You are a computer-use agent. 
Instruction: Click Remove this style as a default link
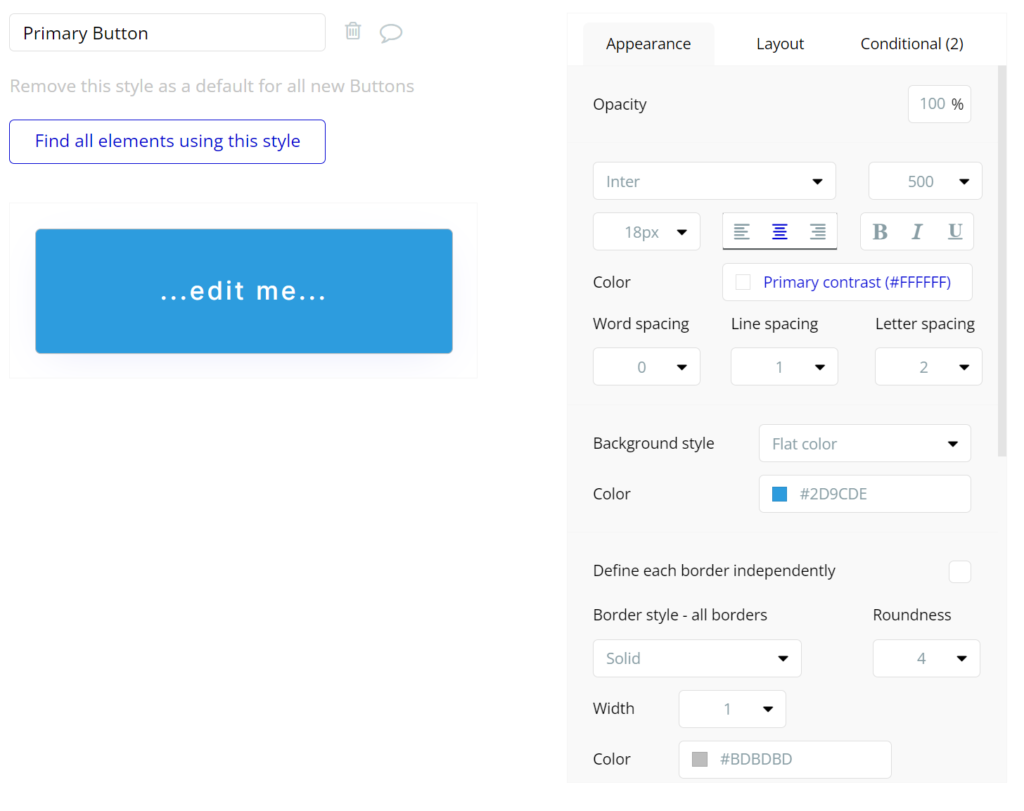212,86
